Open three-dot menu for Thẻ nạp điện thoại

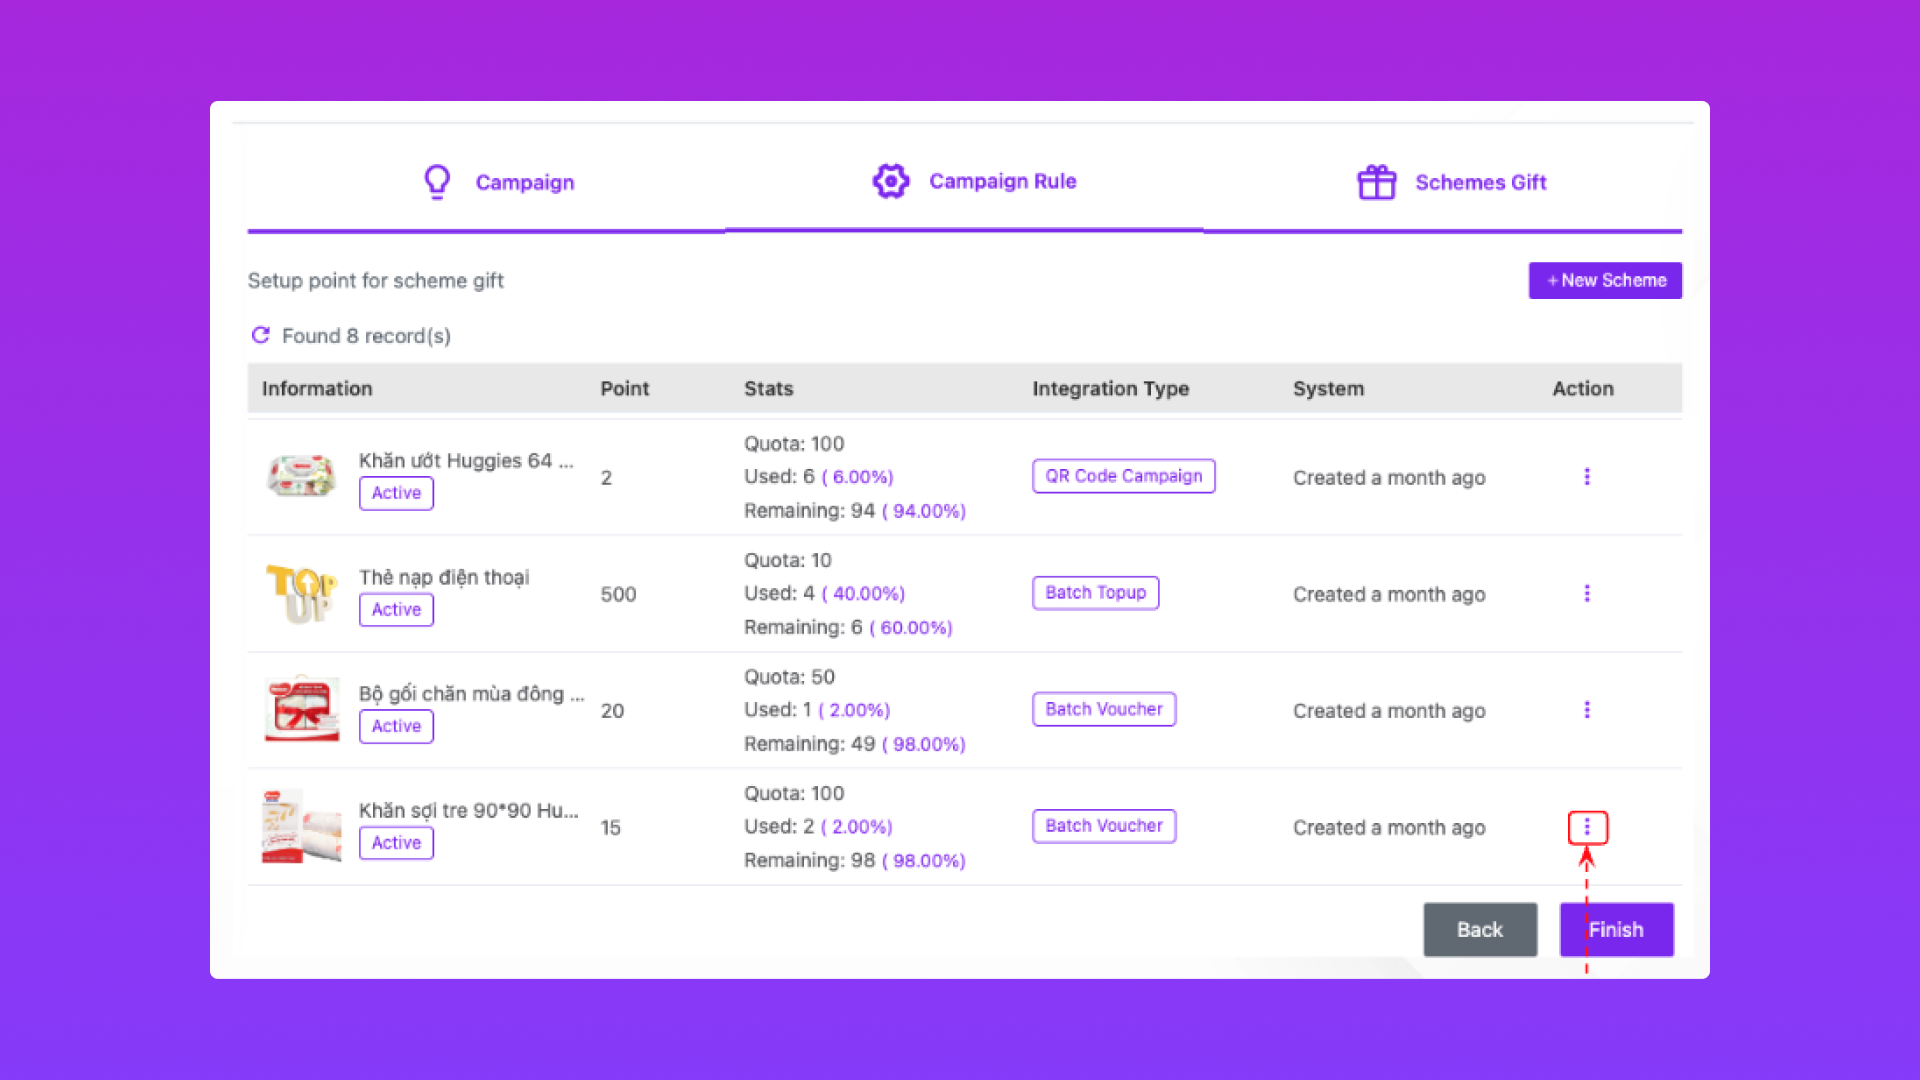[1586, 593]
